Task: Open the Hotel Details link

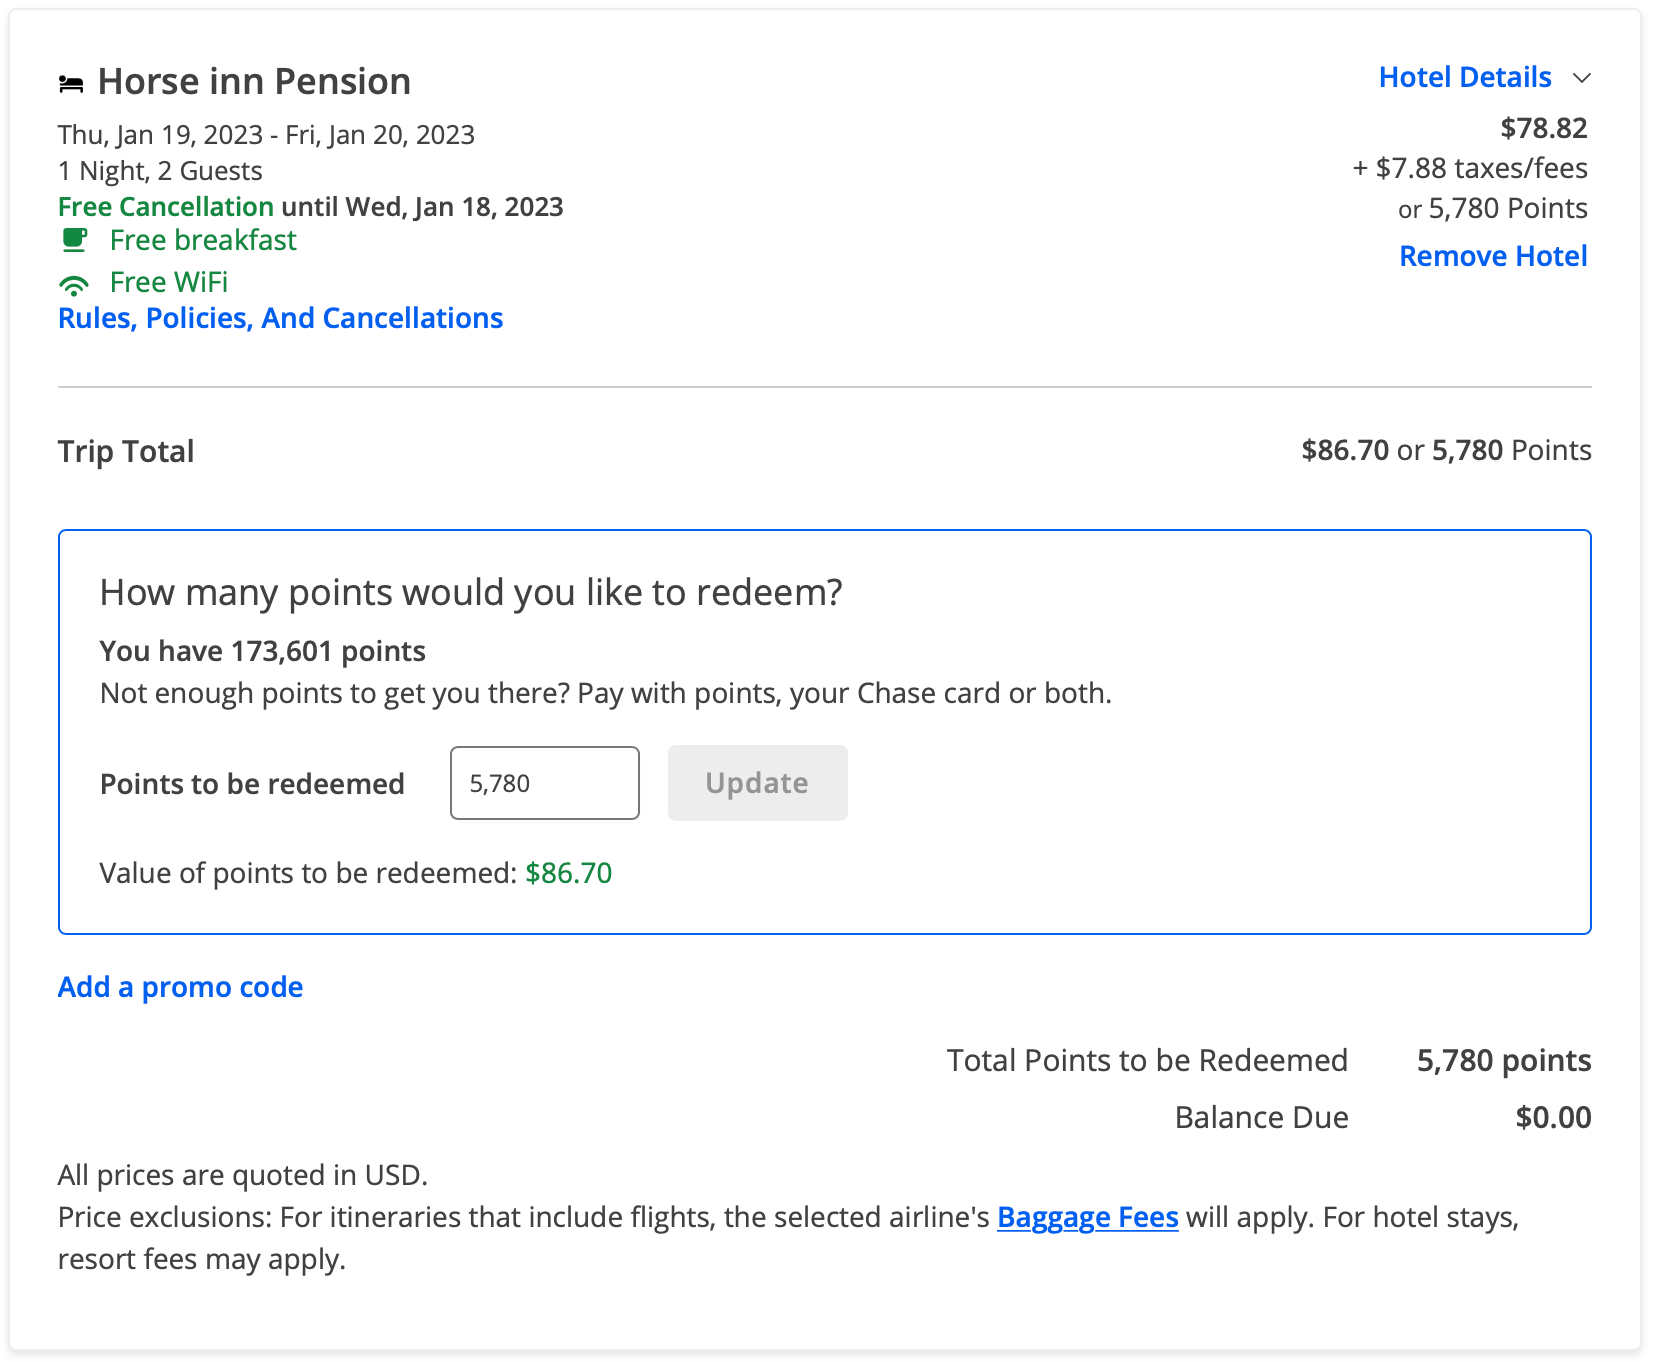Action: (x=1465, y=77)
